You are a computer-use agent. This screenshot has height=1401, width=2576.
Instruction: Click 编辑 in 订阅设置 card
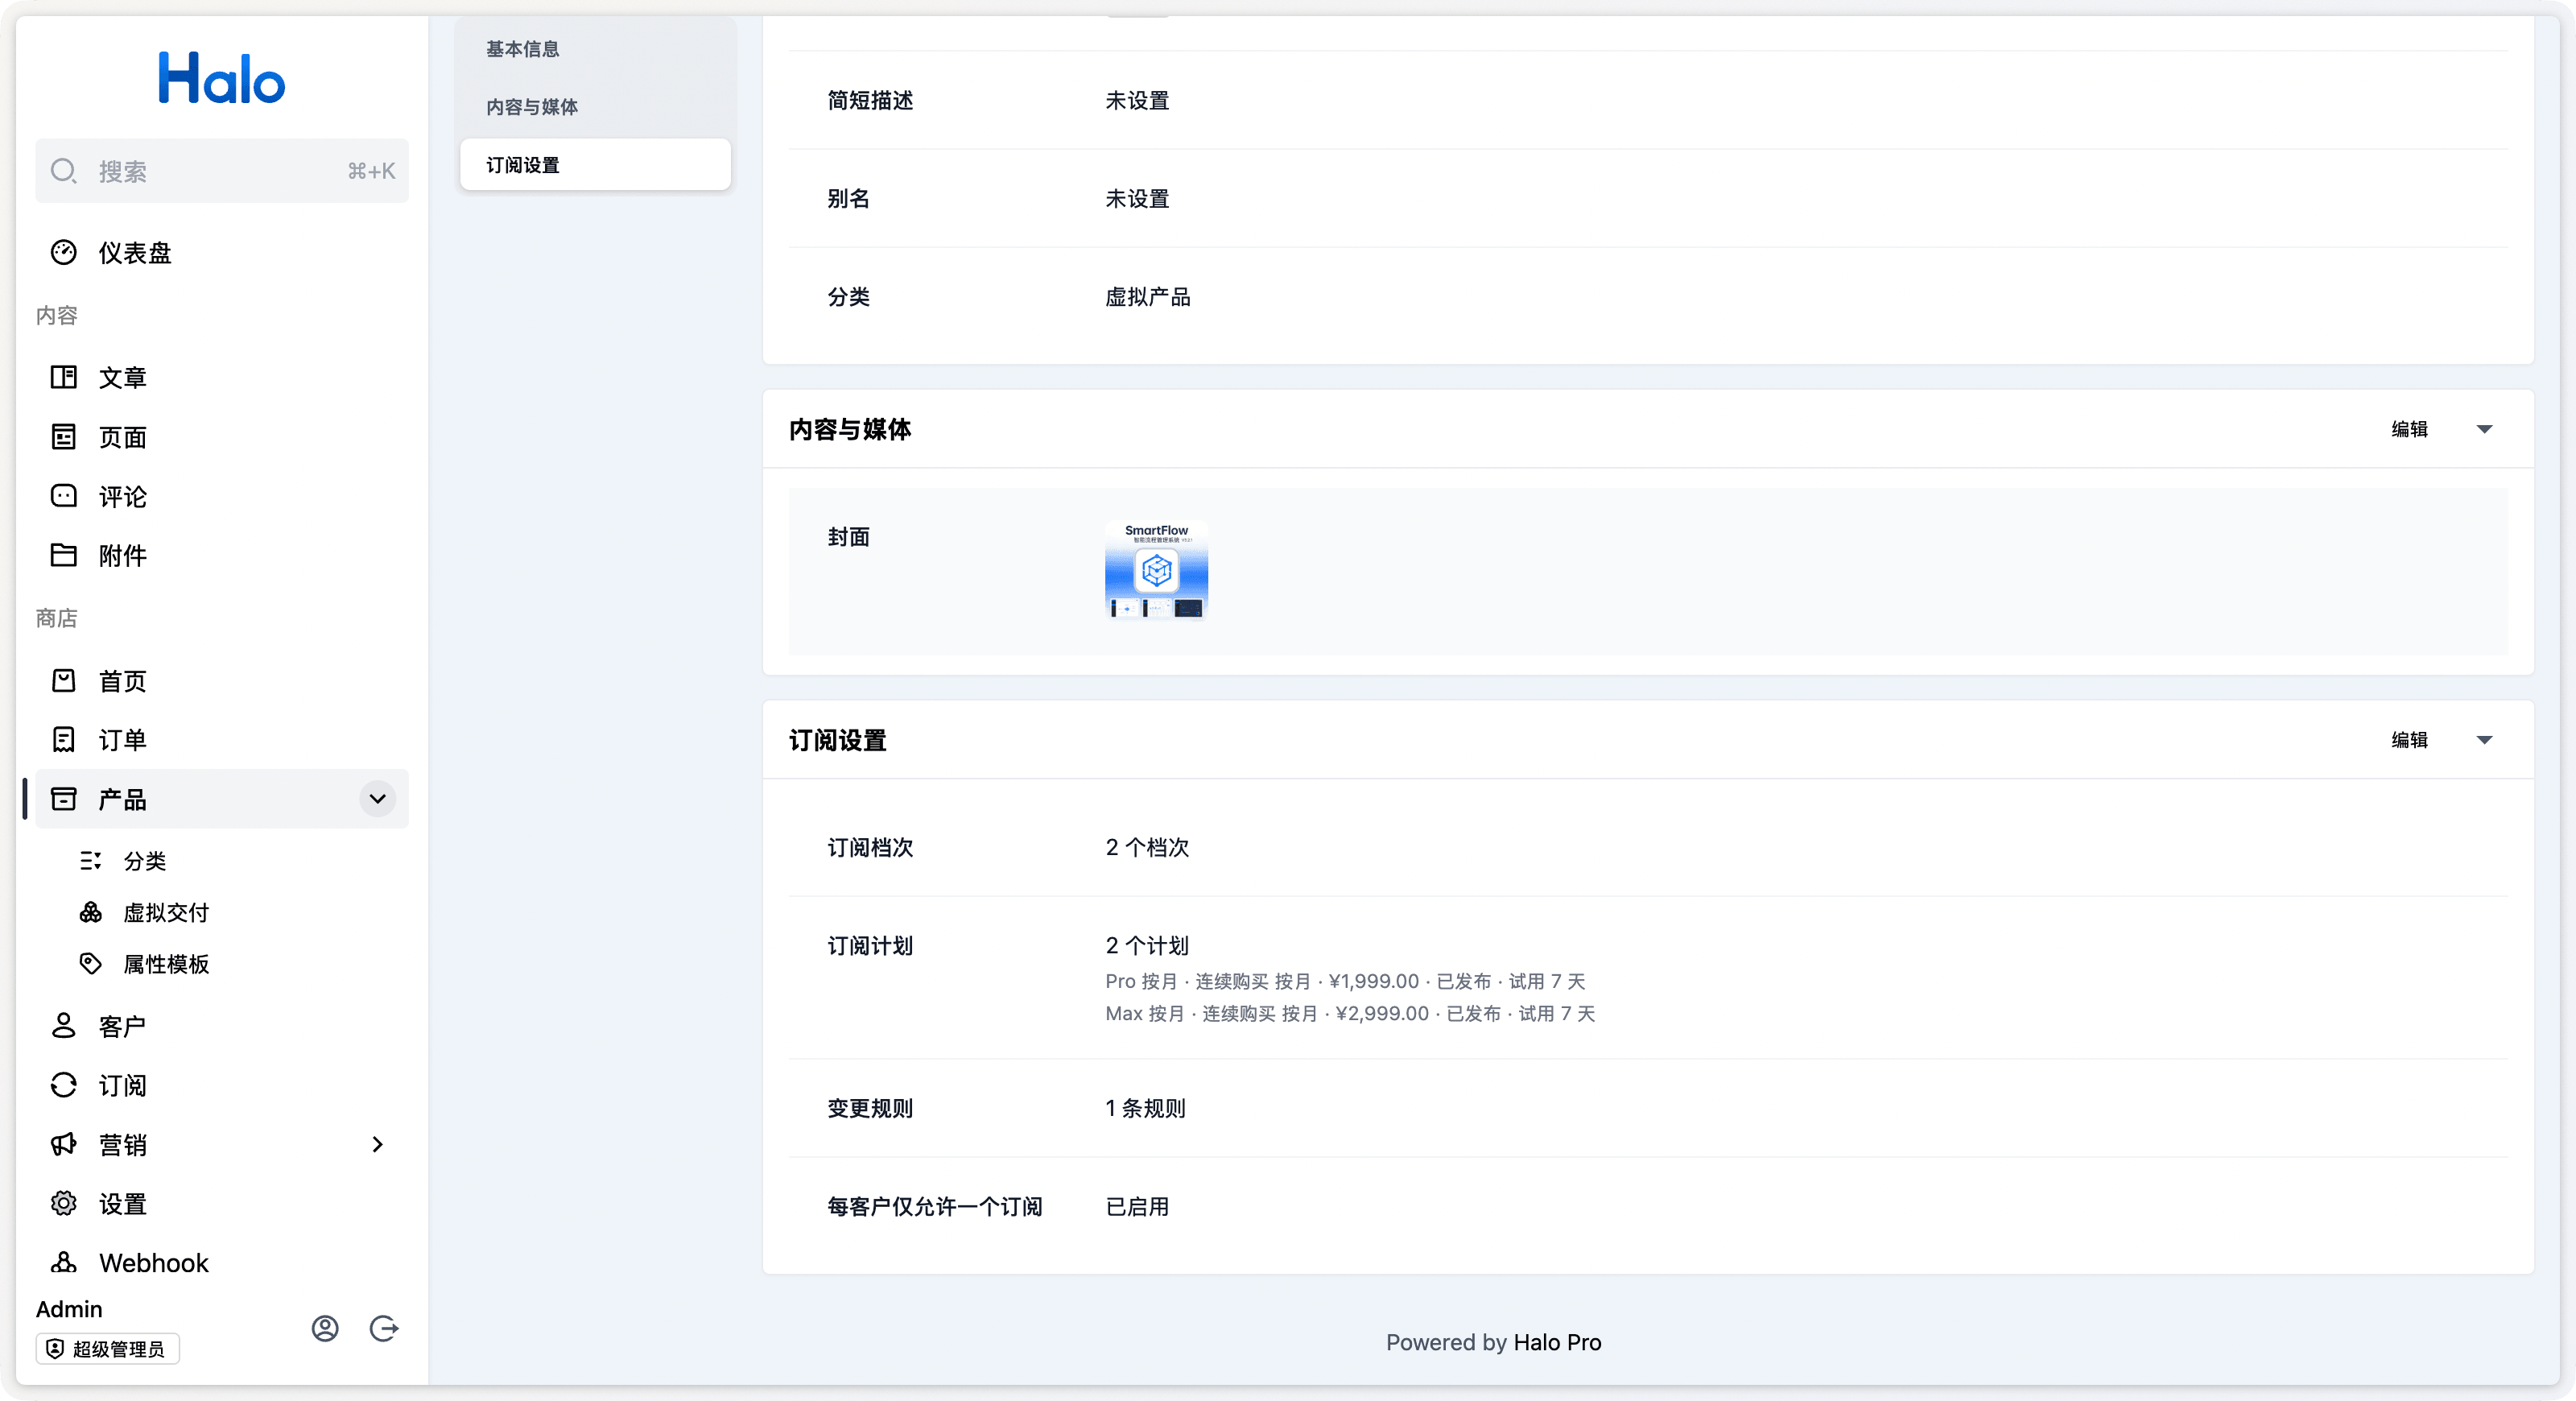pos(2409,740)
